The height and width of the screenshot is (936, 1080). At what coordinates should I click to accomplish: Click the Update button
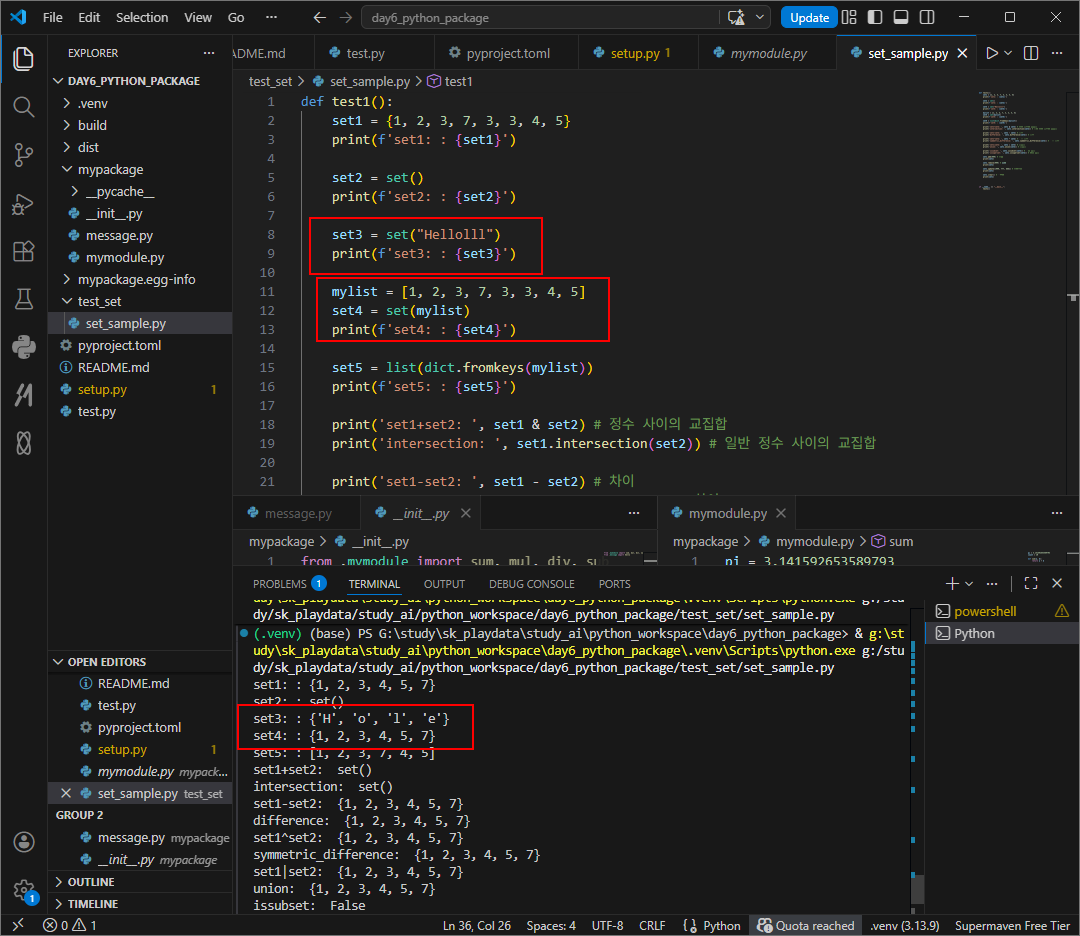tap(809, 17)
